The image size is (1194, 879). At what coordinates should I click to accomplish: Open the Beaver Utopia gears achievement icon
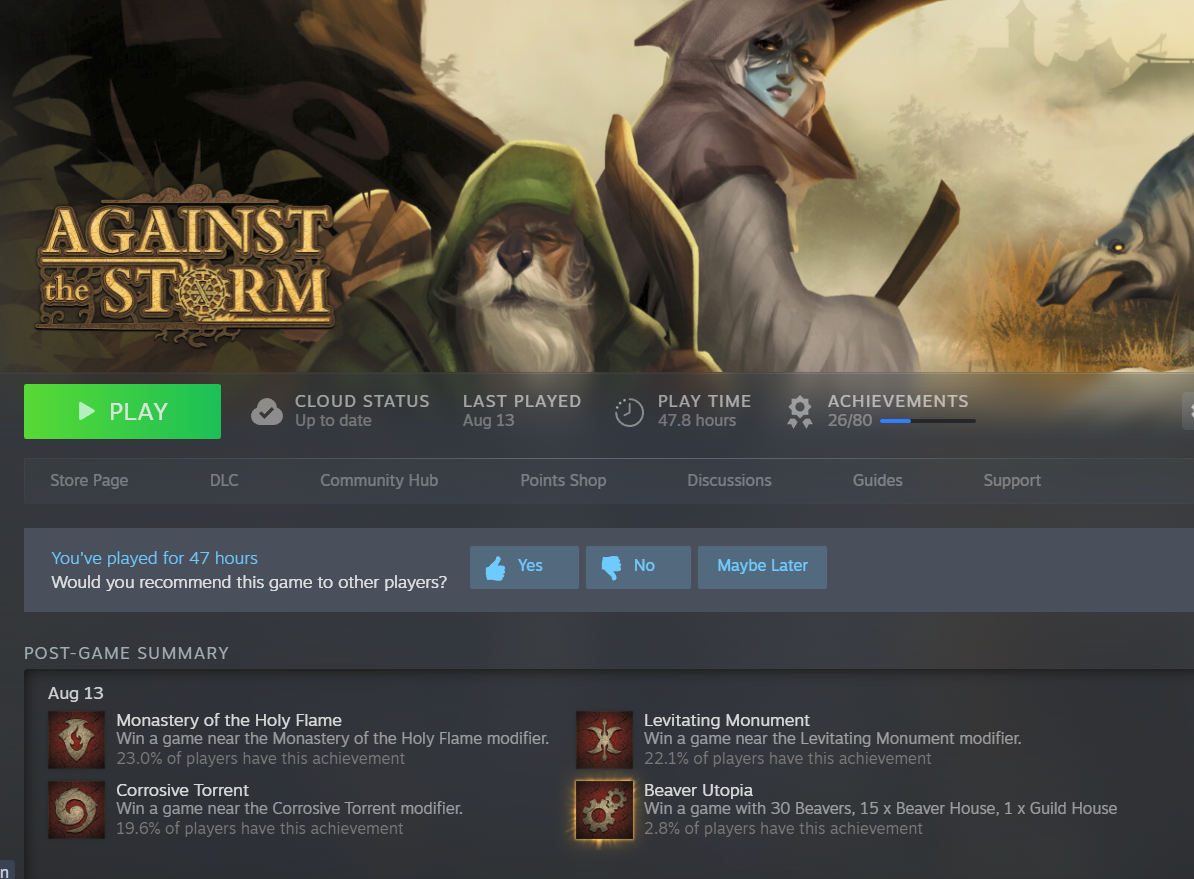(x=604, y=810)
